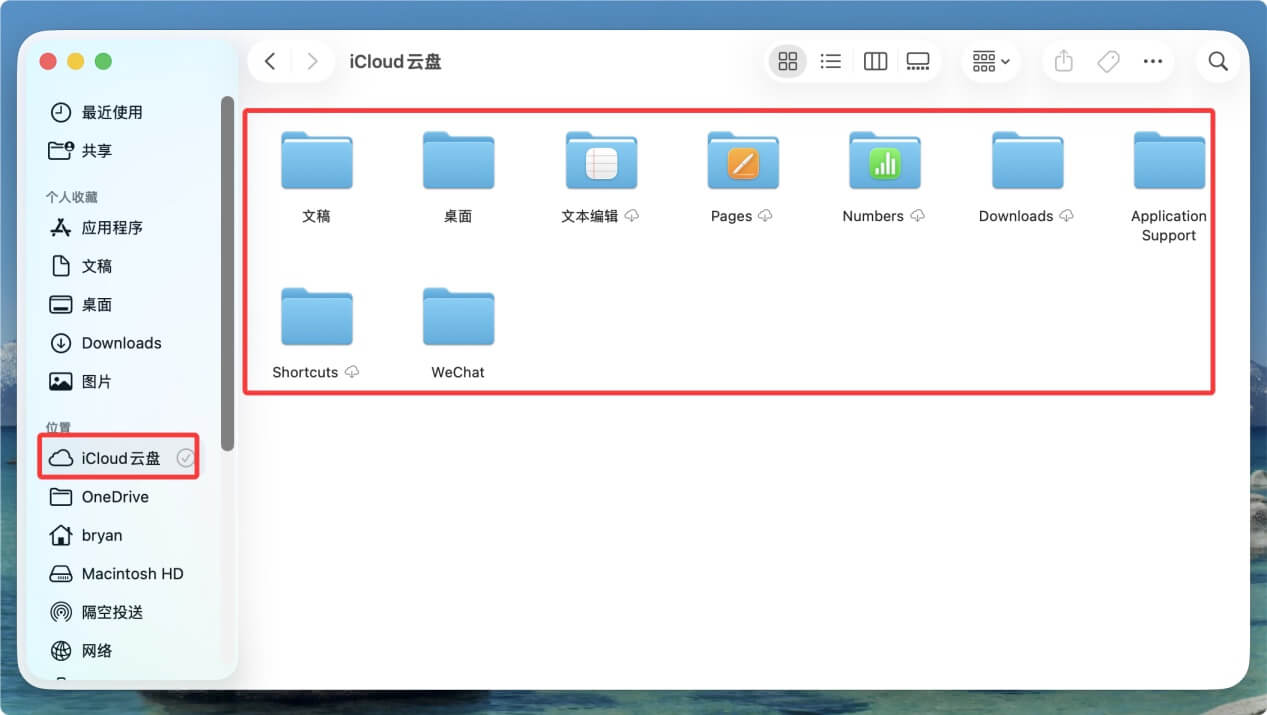Download the Shortcuts folder via cloud icon

point(352,372)
